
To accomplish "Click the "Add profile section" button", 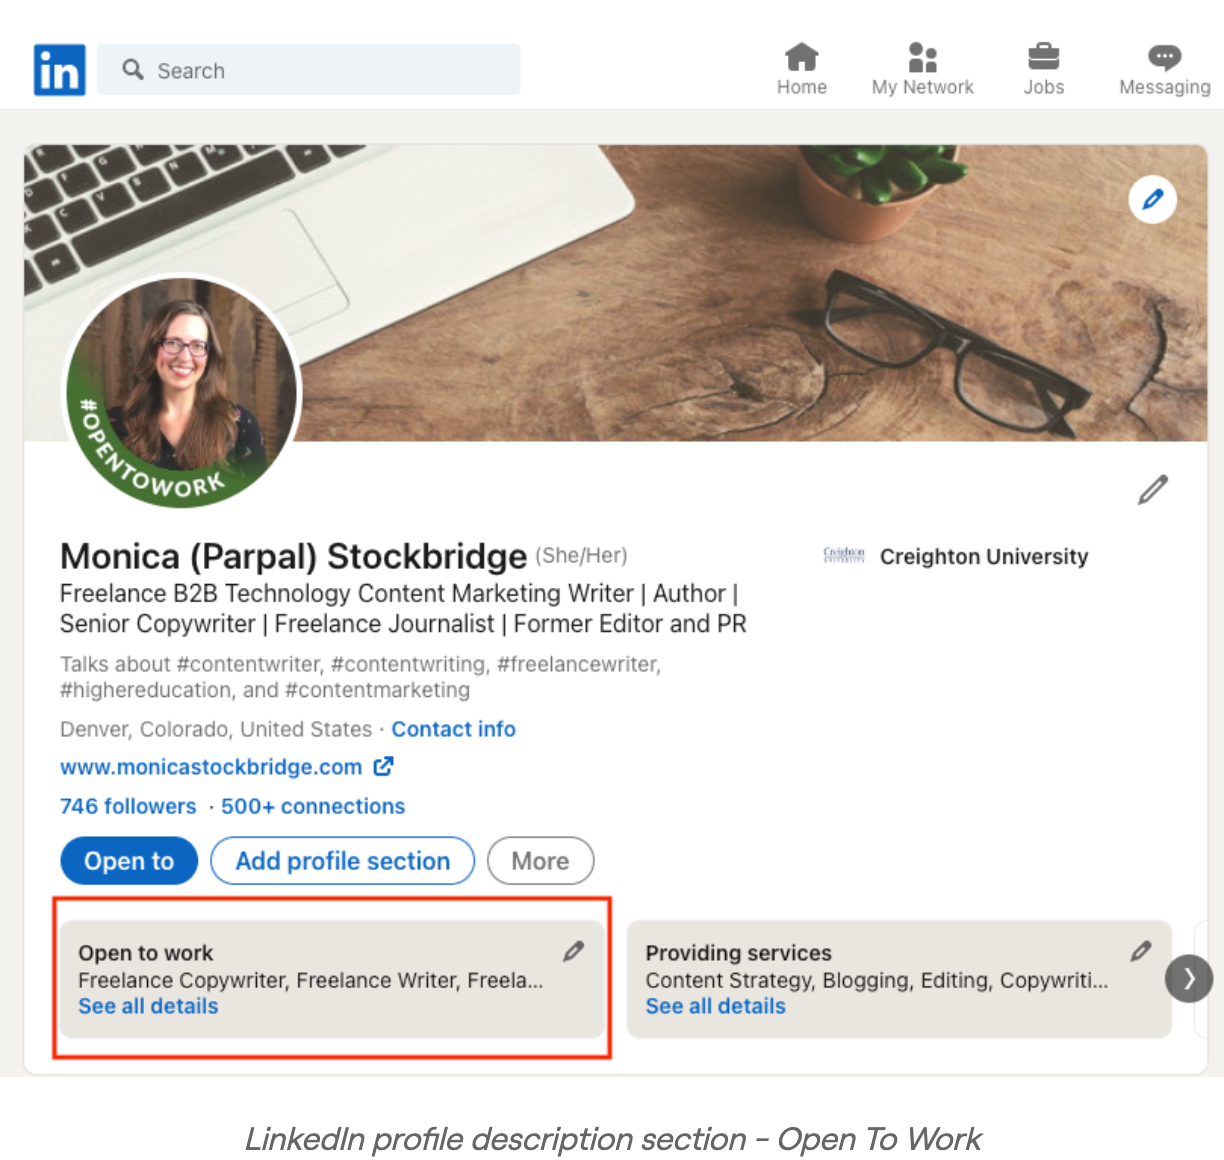I will [342, 860].
